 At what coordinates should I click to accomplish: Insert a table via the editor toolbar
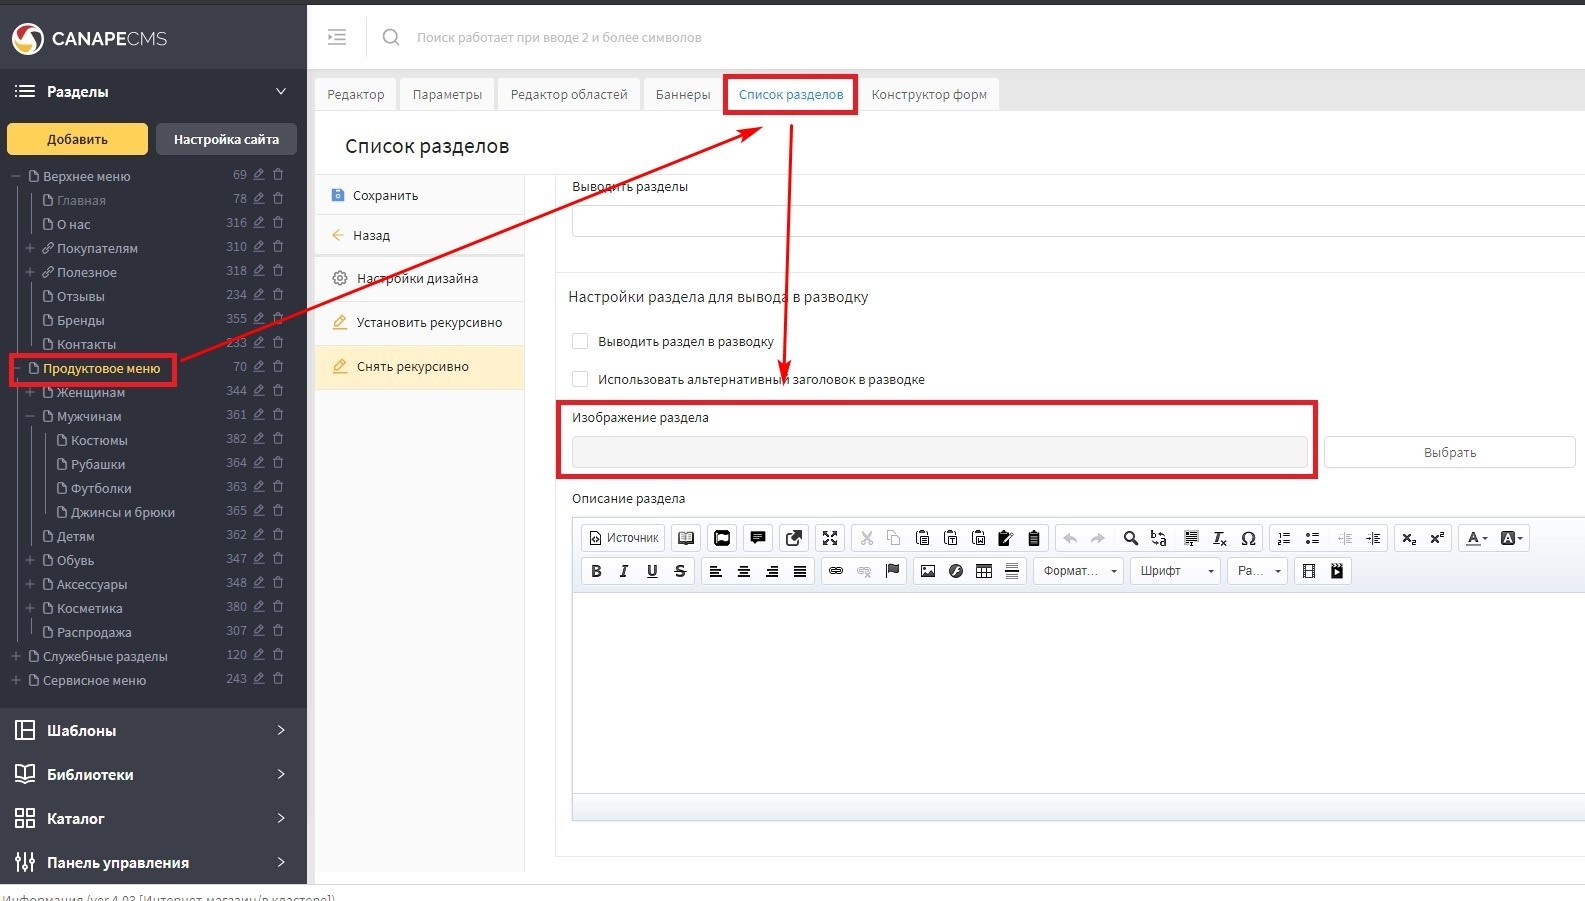(x=984, y=571)
